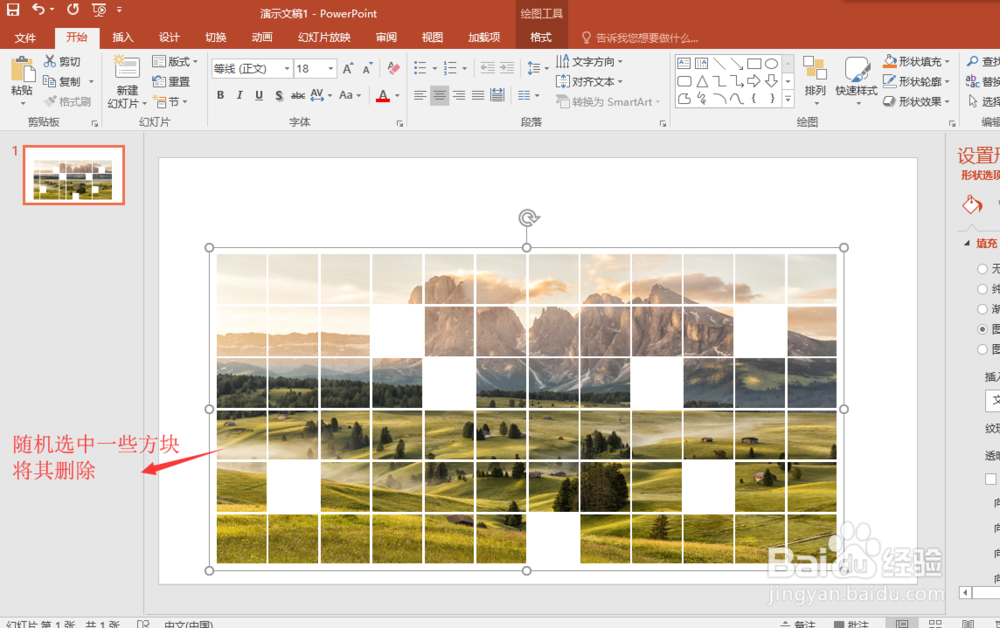Apply text shadow S icon
Screen dimensions: 1000x628
click(x=279, y=95)
